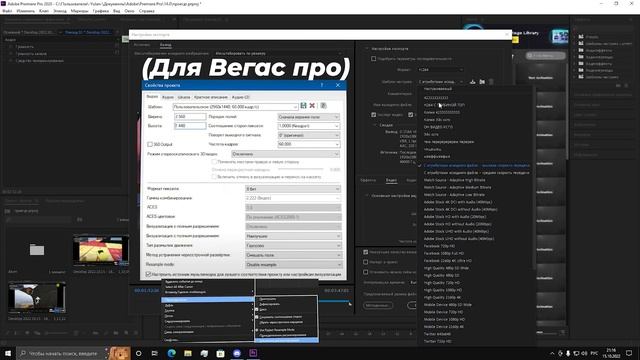
Task: Open the bin folder in project panel
Action: 37,249
